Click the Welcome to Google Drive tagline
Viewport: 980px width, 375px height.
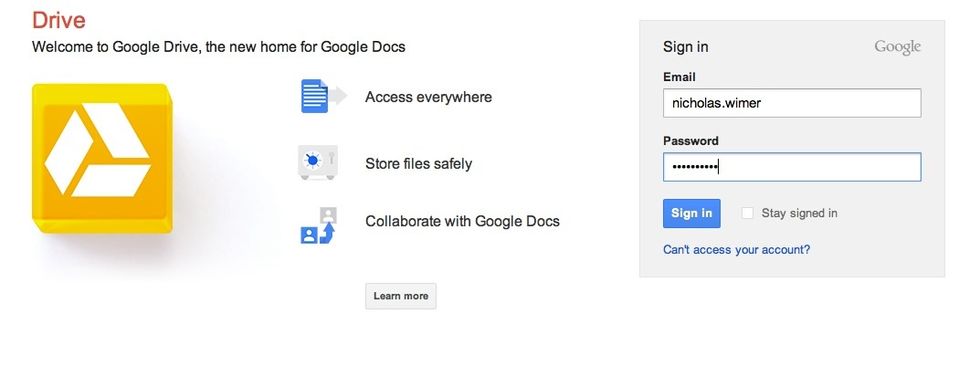click(219, 47)
